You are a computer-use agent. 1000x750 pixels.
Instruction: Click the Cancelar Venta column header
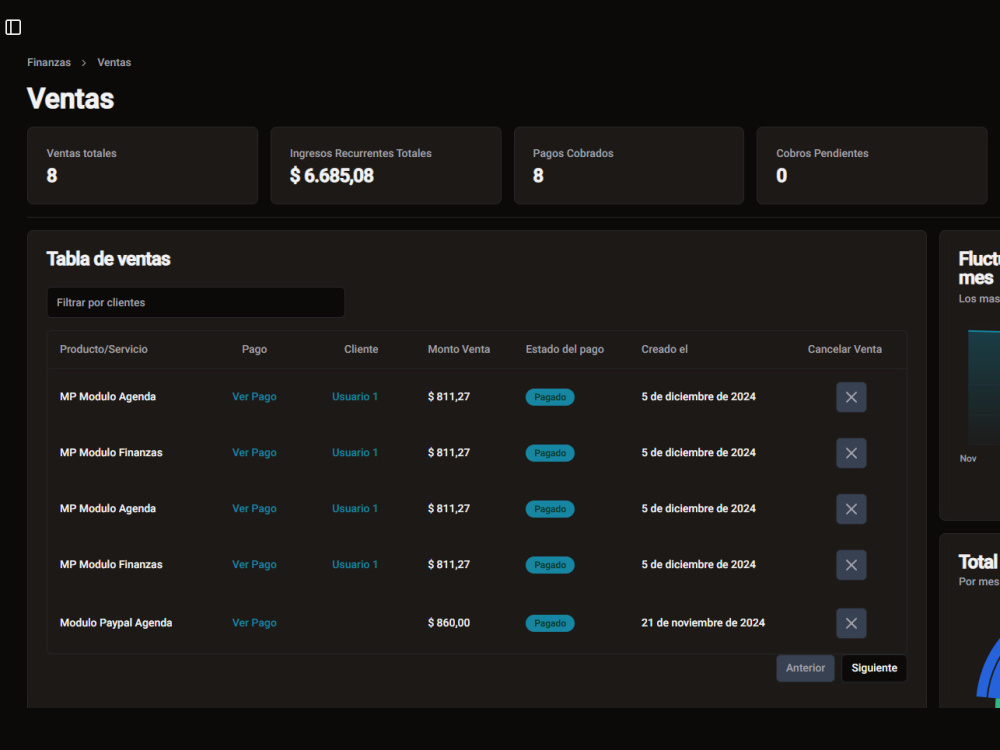[x=844, y=349]
